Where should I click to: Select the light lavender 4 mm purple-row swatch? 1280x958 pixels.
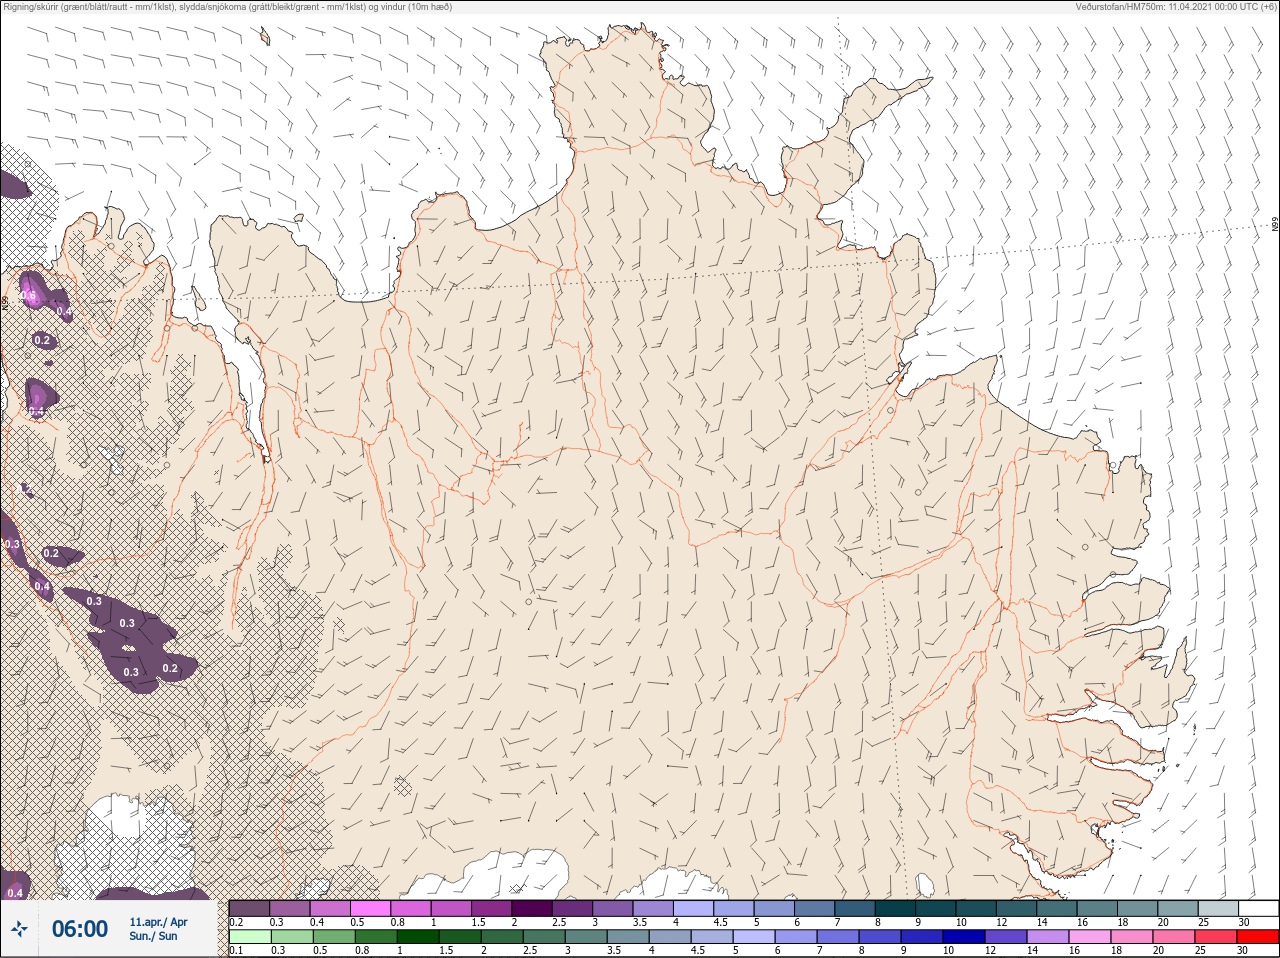pyautogui.click(x=693, y=908)
